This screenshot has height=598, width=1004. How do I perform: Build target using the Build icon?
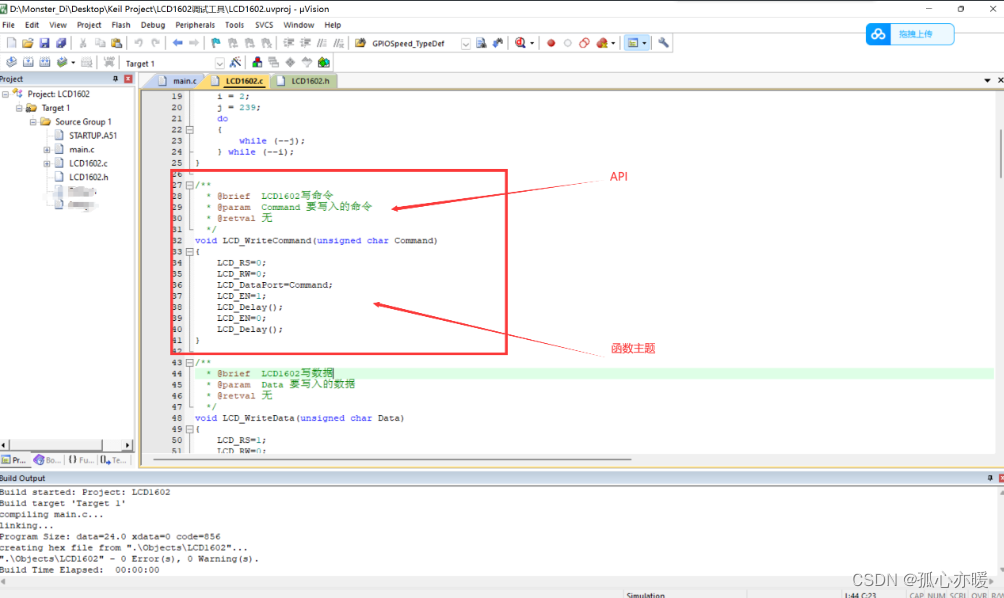coord(28,62)
